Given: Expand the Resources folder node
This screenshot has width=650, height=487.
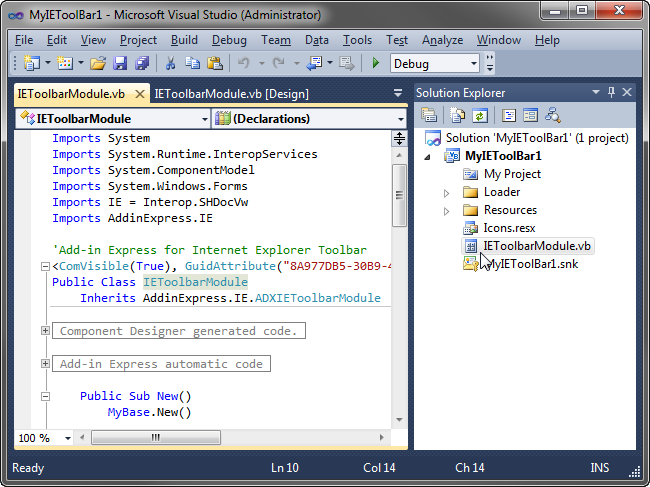Looking at the screenshot, I should 446,211.
